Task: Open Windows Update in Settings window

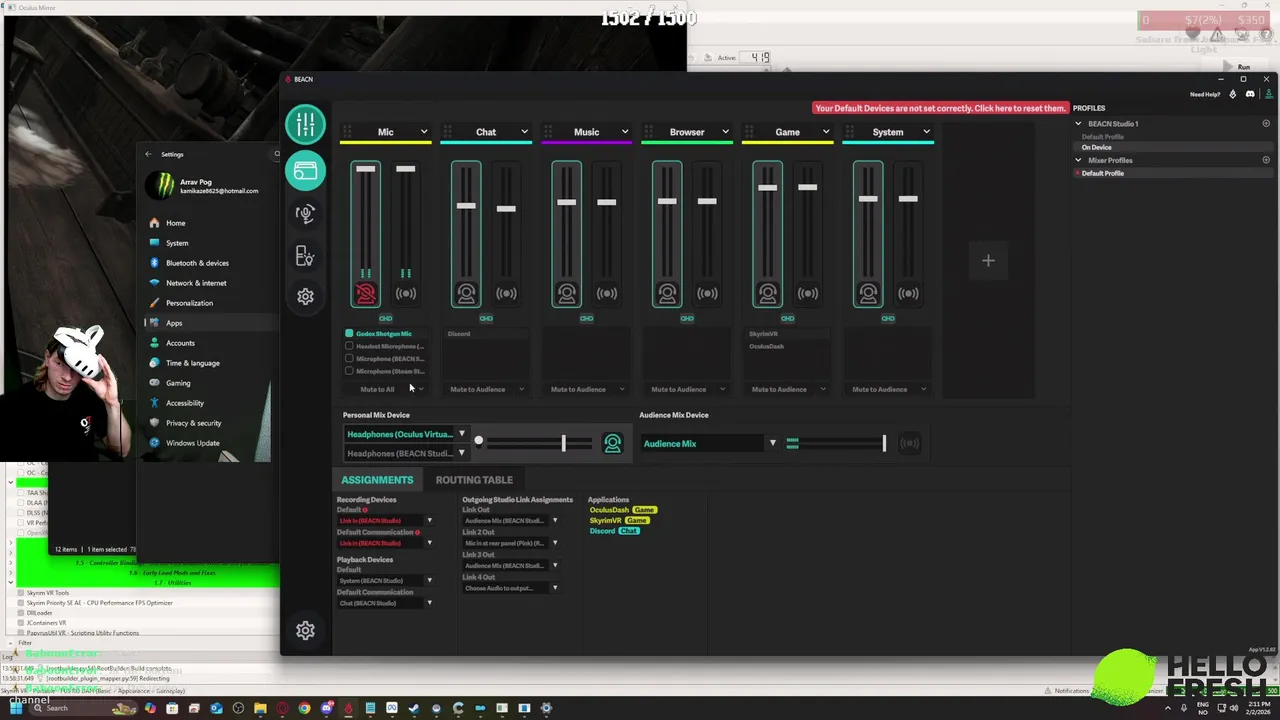Action: click(x=207, y=443)
